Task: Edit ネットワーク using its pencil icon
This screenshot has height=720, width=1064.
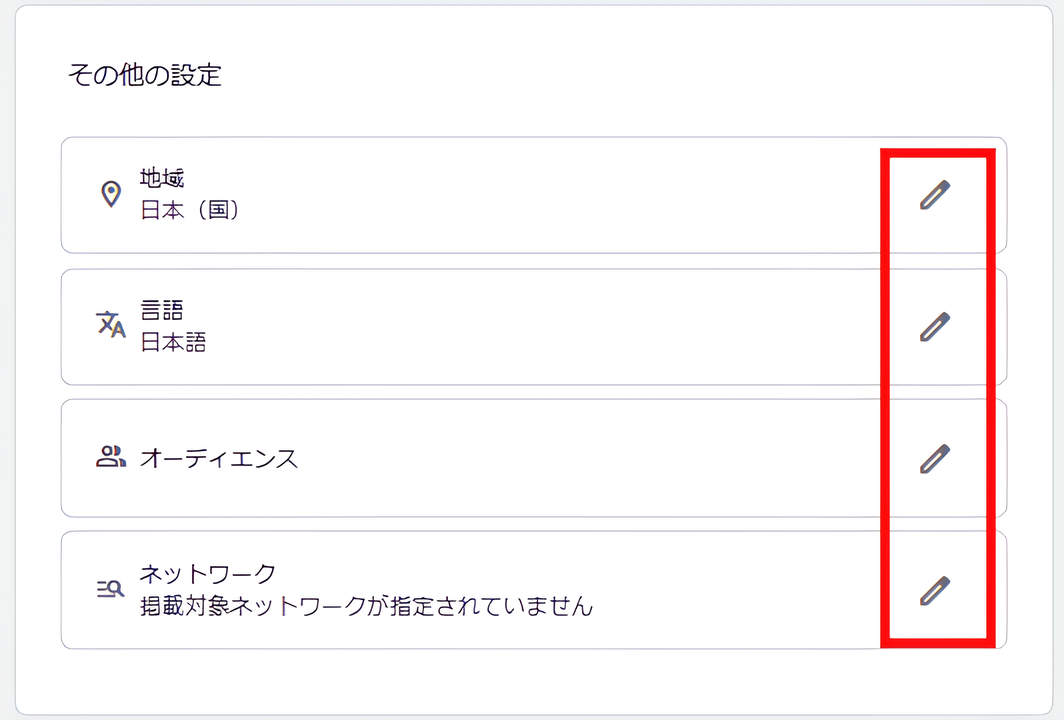Action: tap(932, 590)
